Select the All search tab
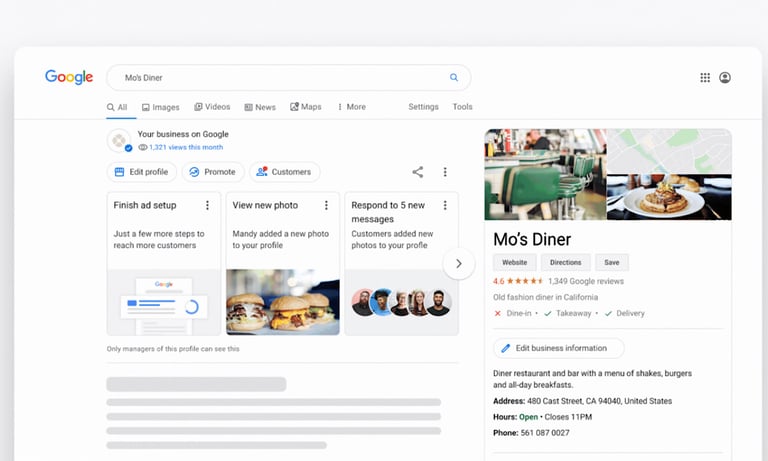Image resolution: width=768 pixels, height=461 pixels. 117,107
